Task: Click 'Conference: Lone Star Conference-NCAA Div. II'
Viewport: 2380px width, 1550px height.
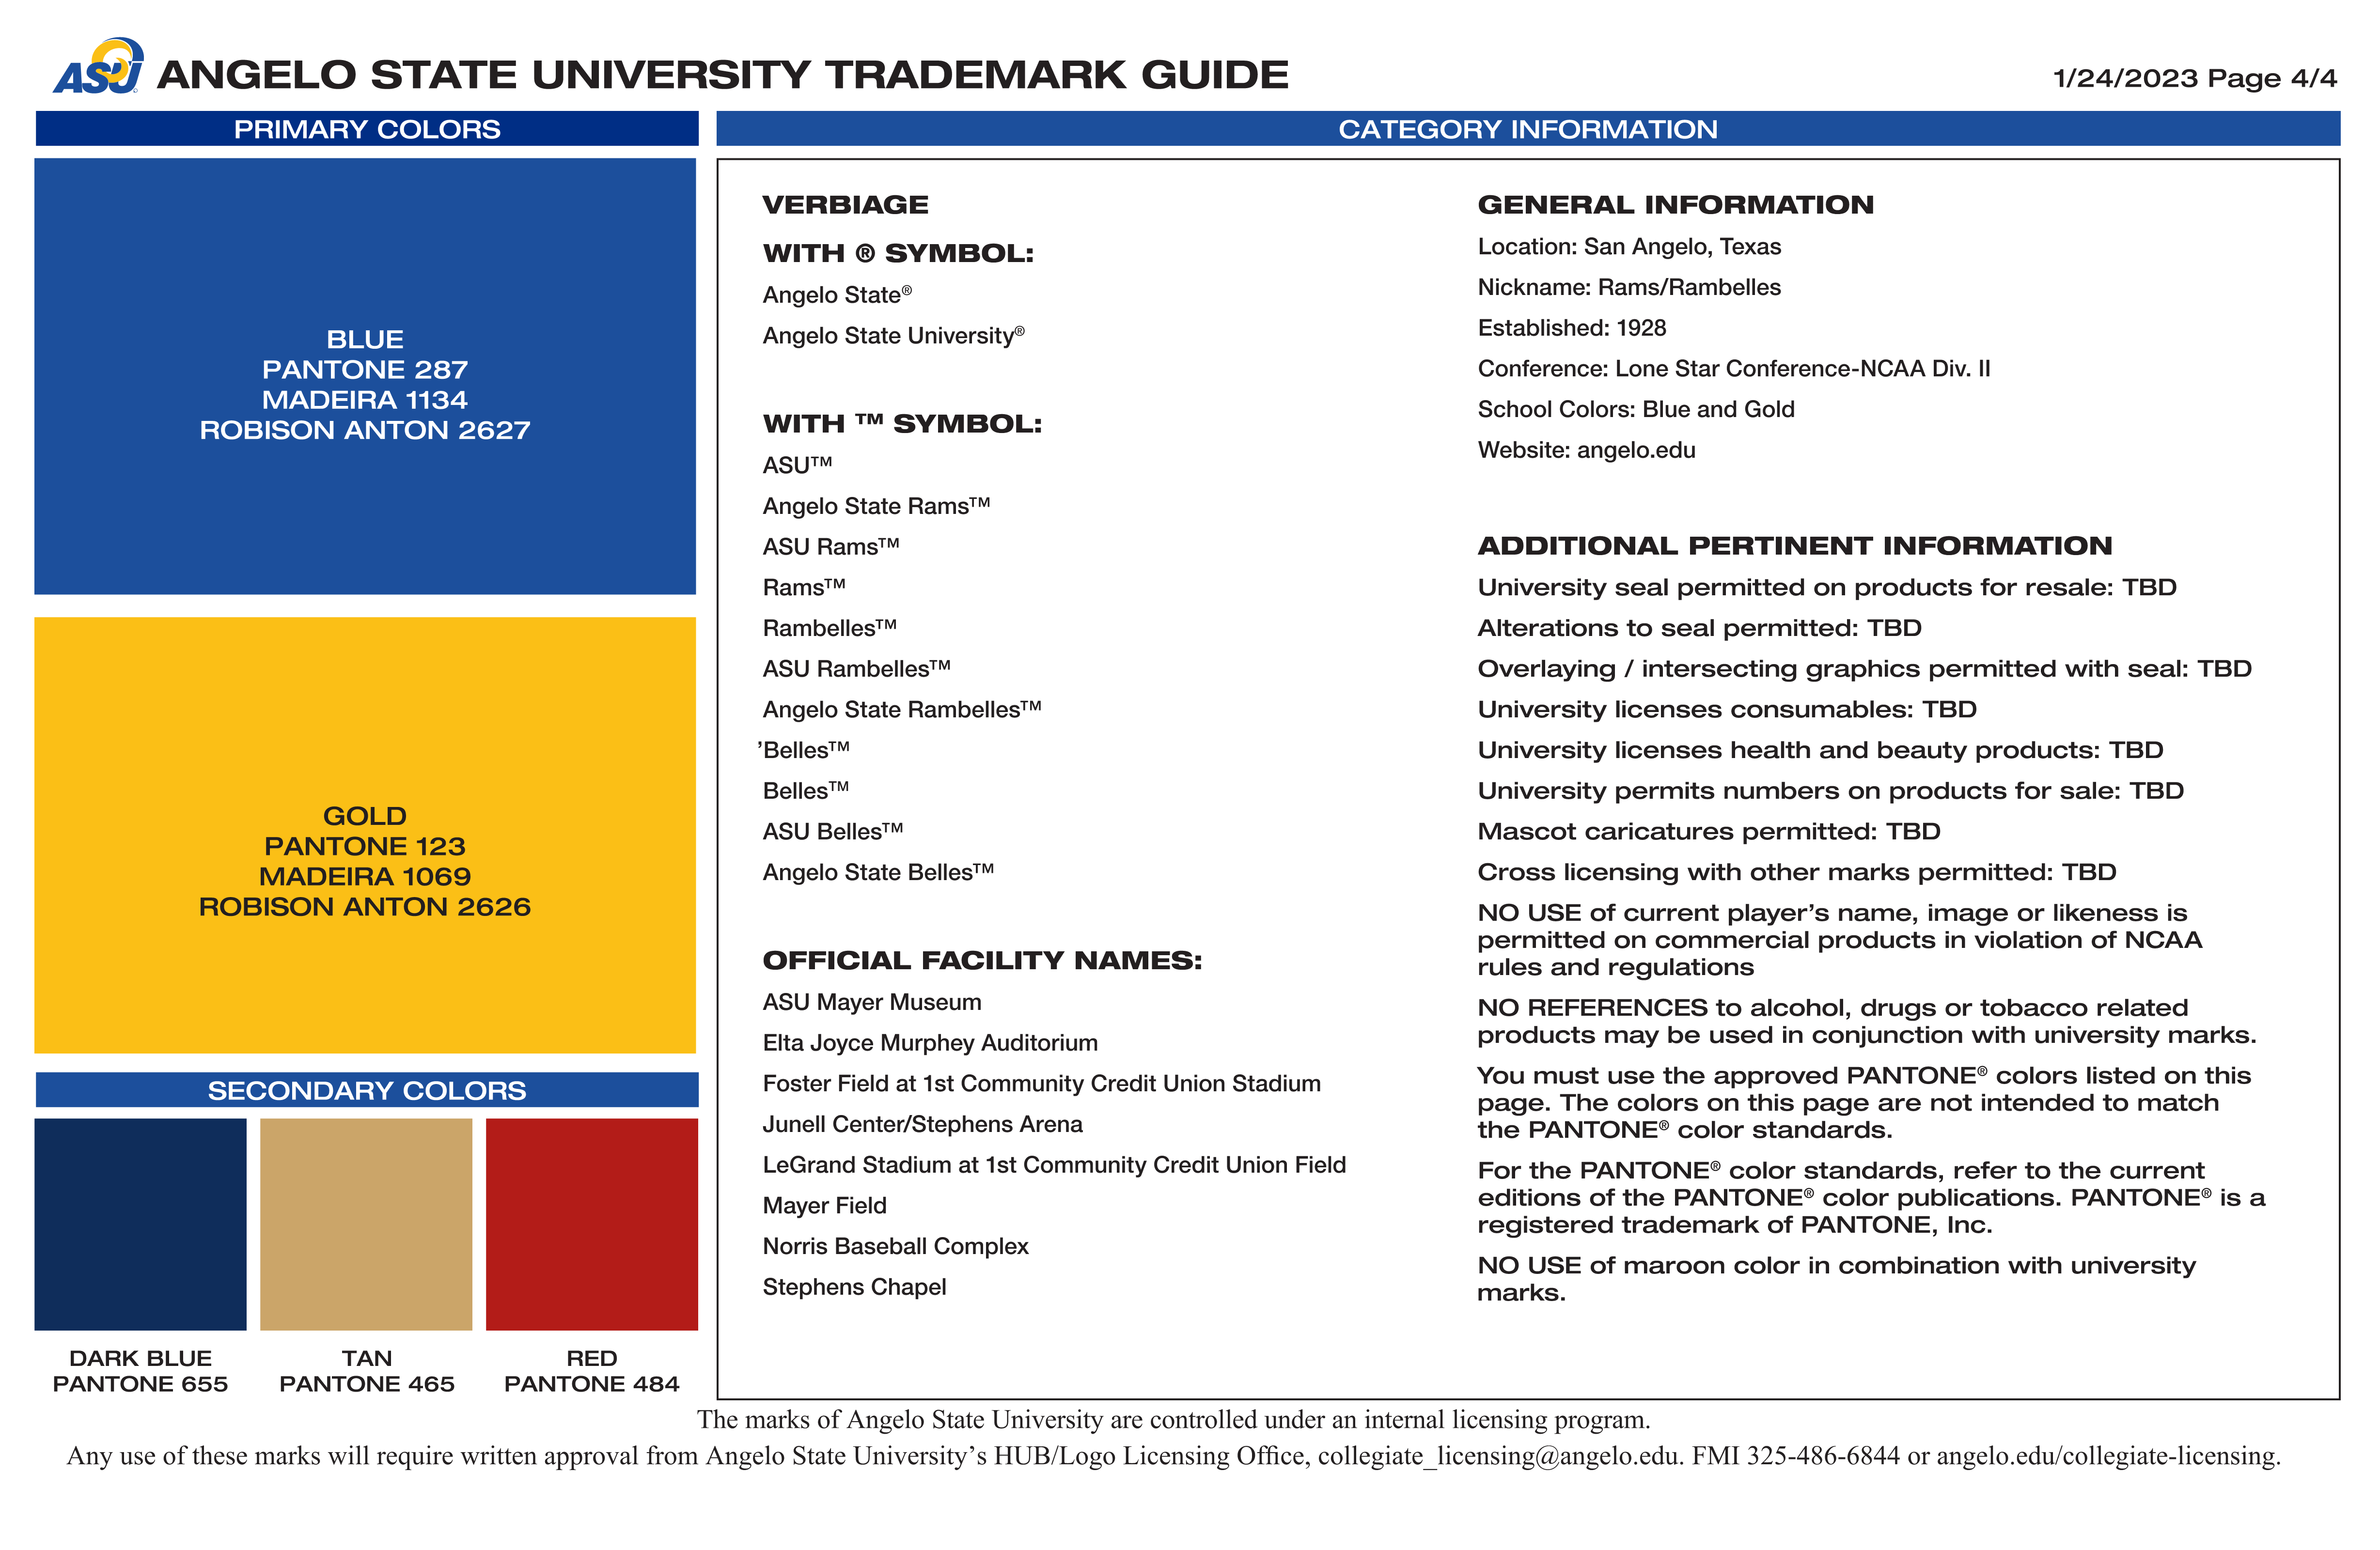Action: [x=1734, y=369]
